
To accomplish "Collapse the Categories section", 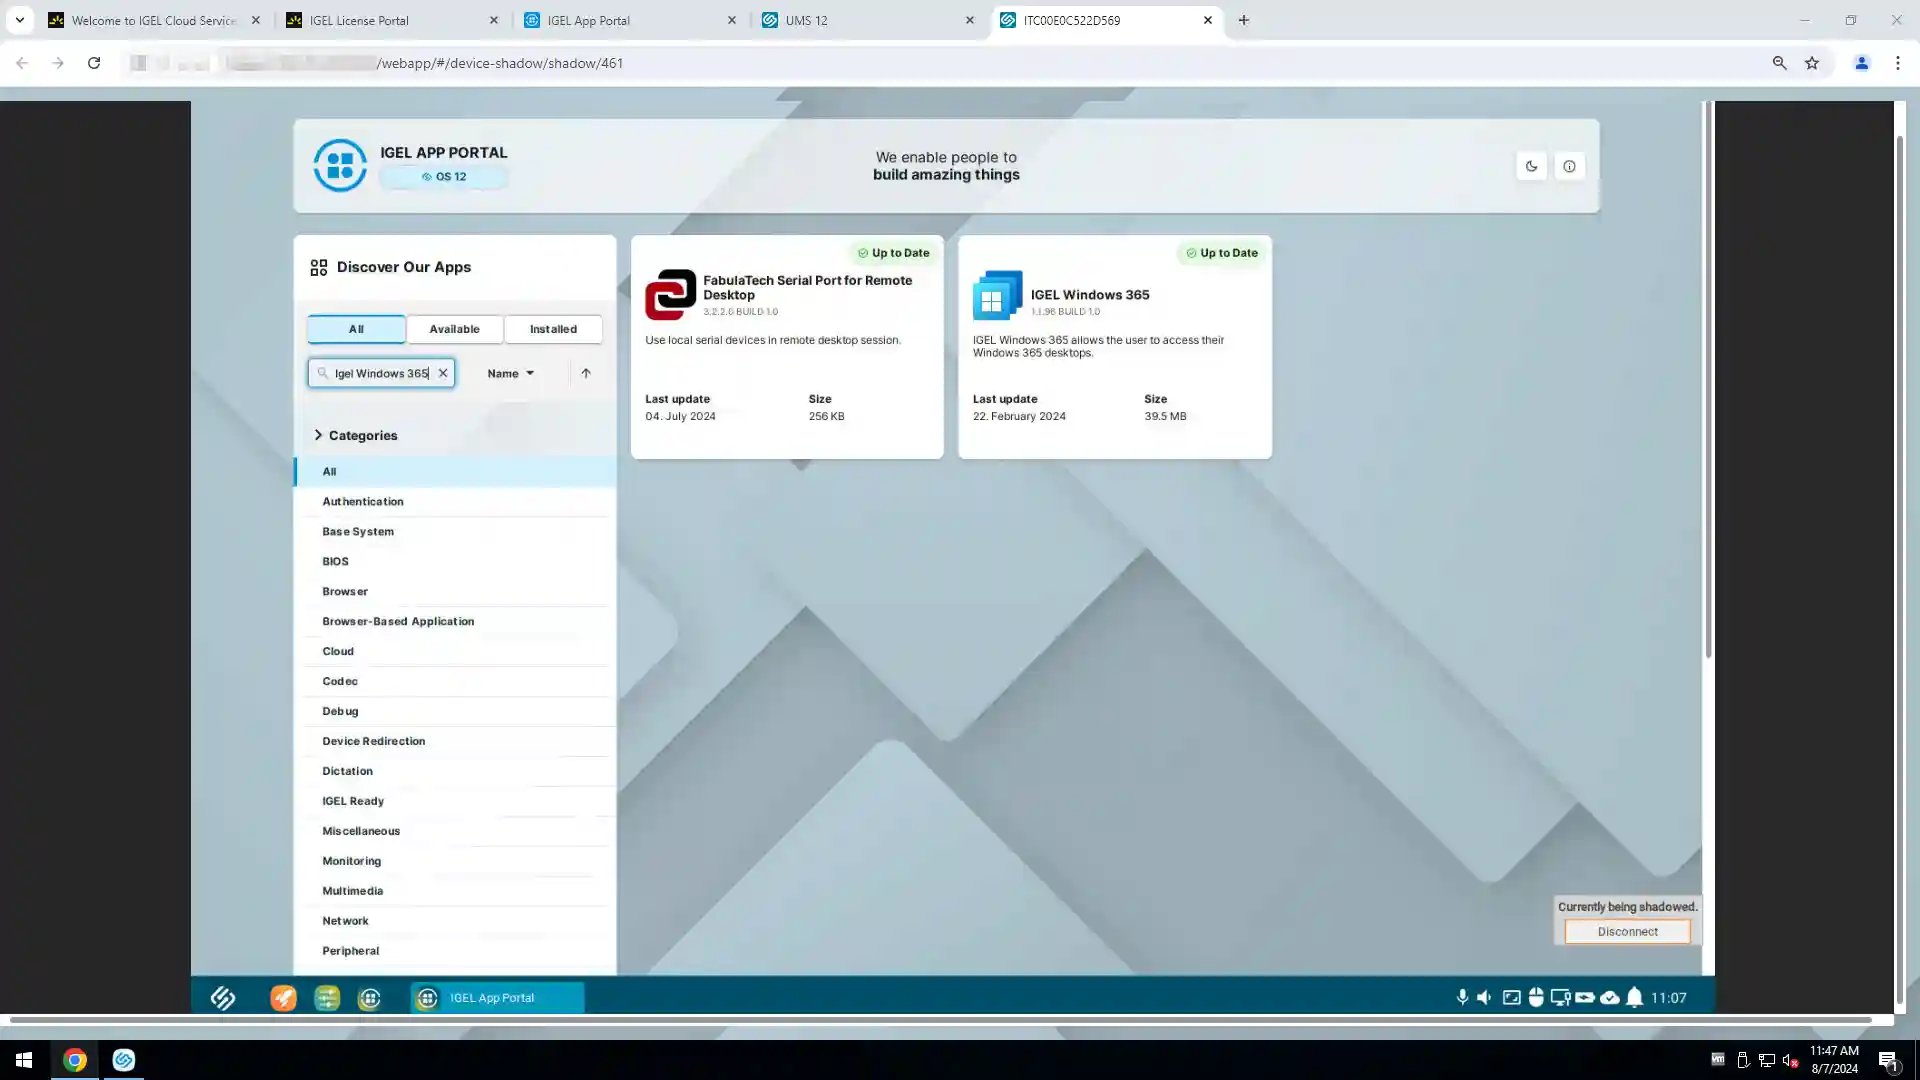I will click(x=318, y=435).
